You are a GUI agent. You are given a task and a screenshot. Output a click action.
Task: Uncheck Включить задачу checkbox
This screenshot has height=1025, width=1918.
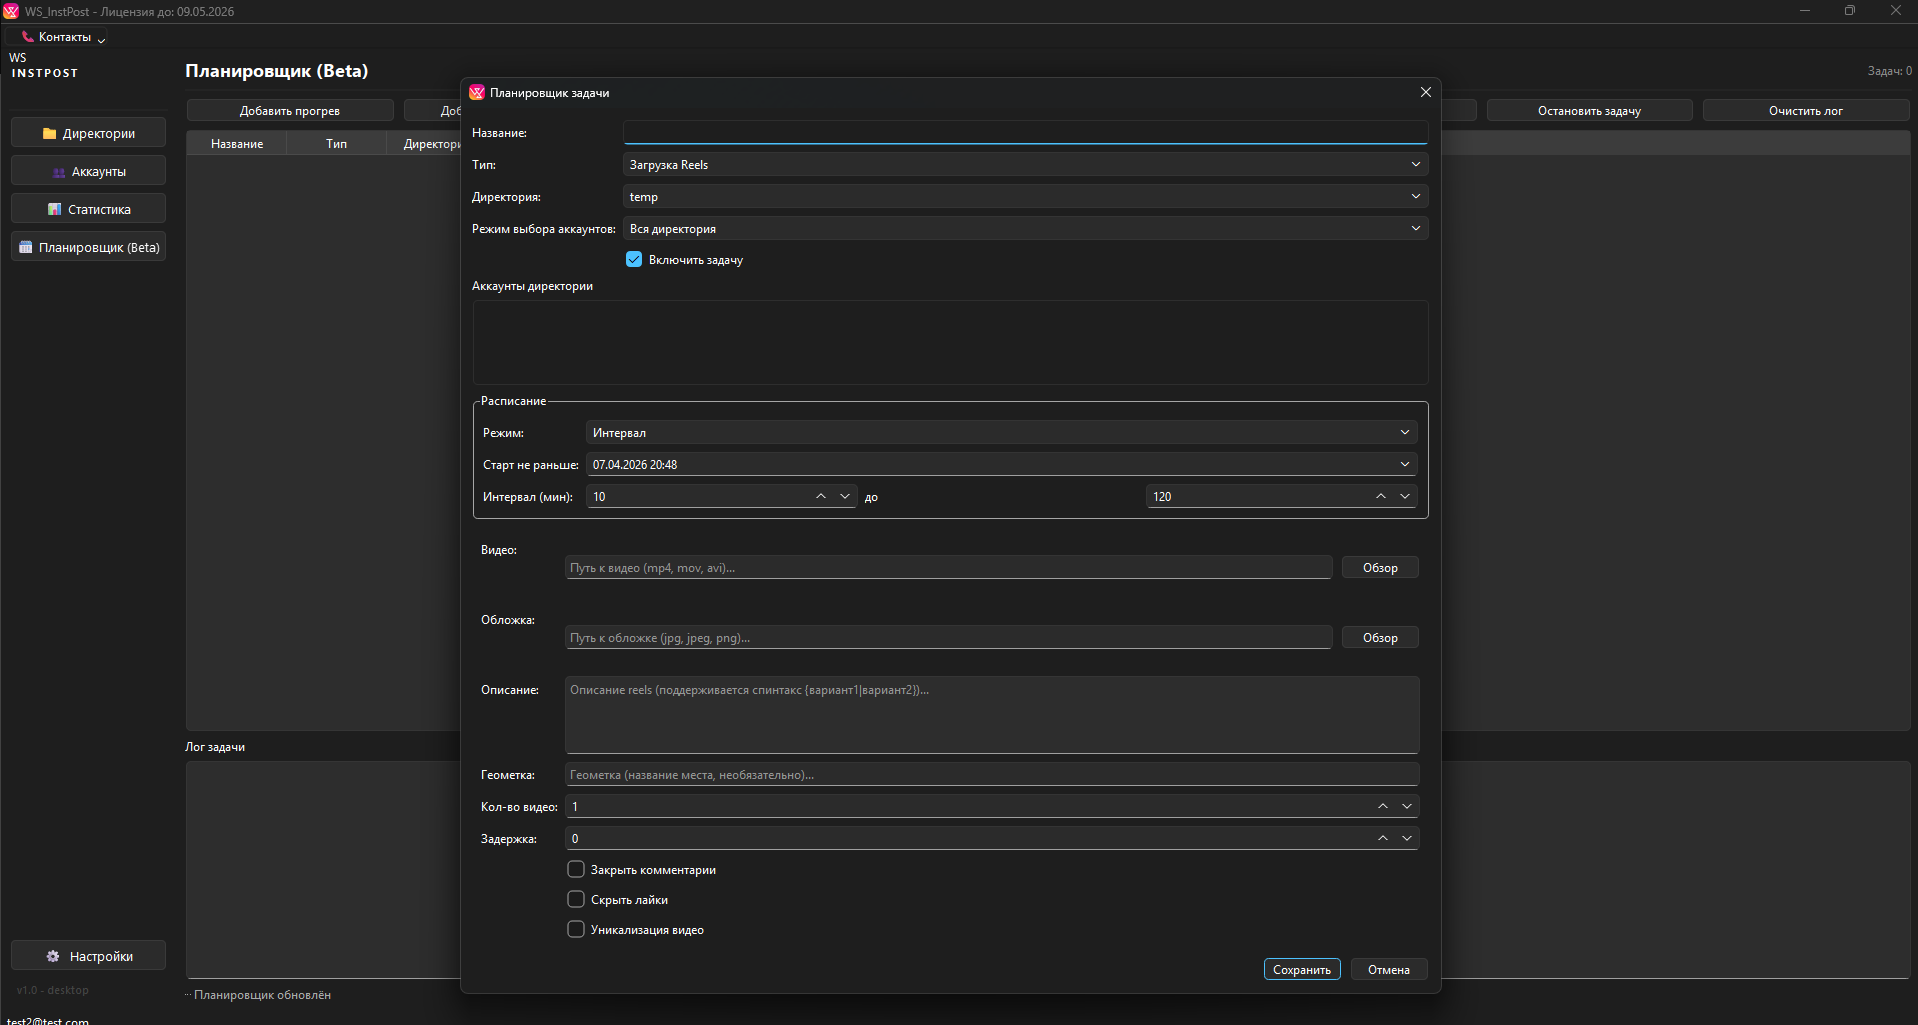point(634,260)
